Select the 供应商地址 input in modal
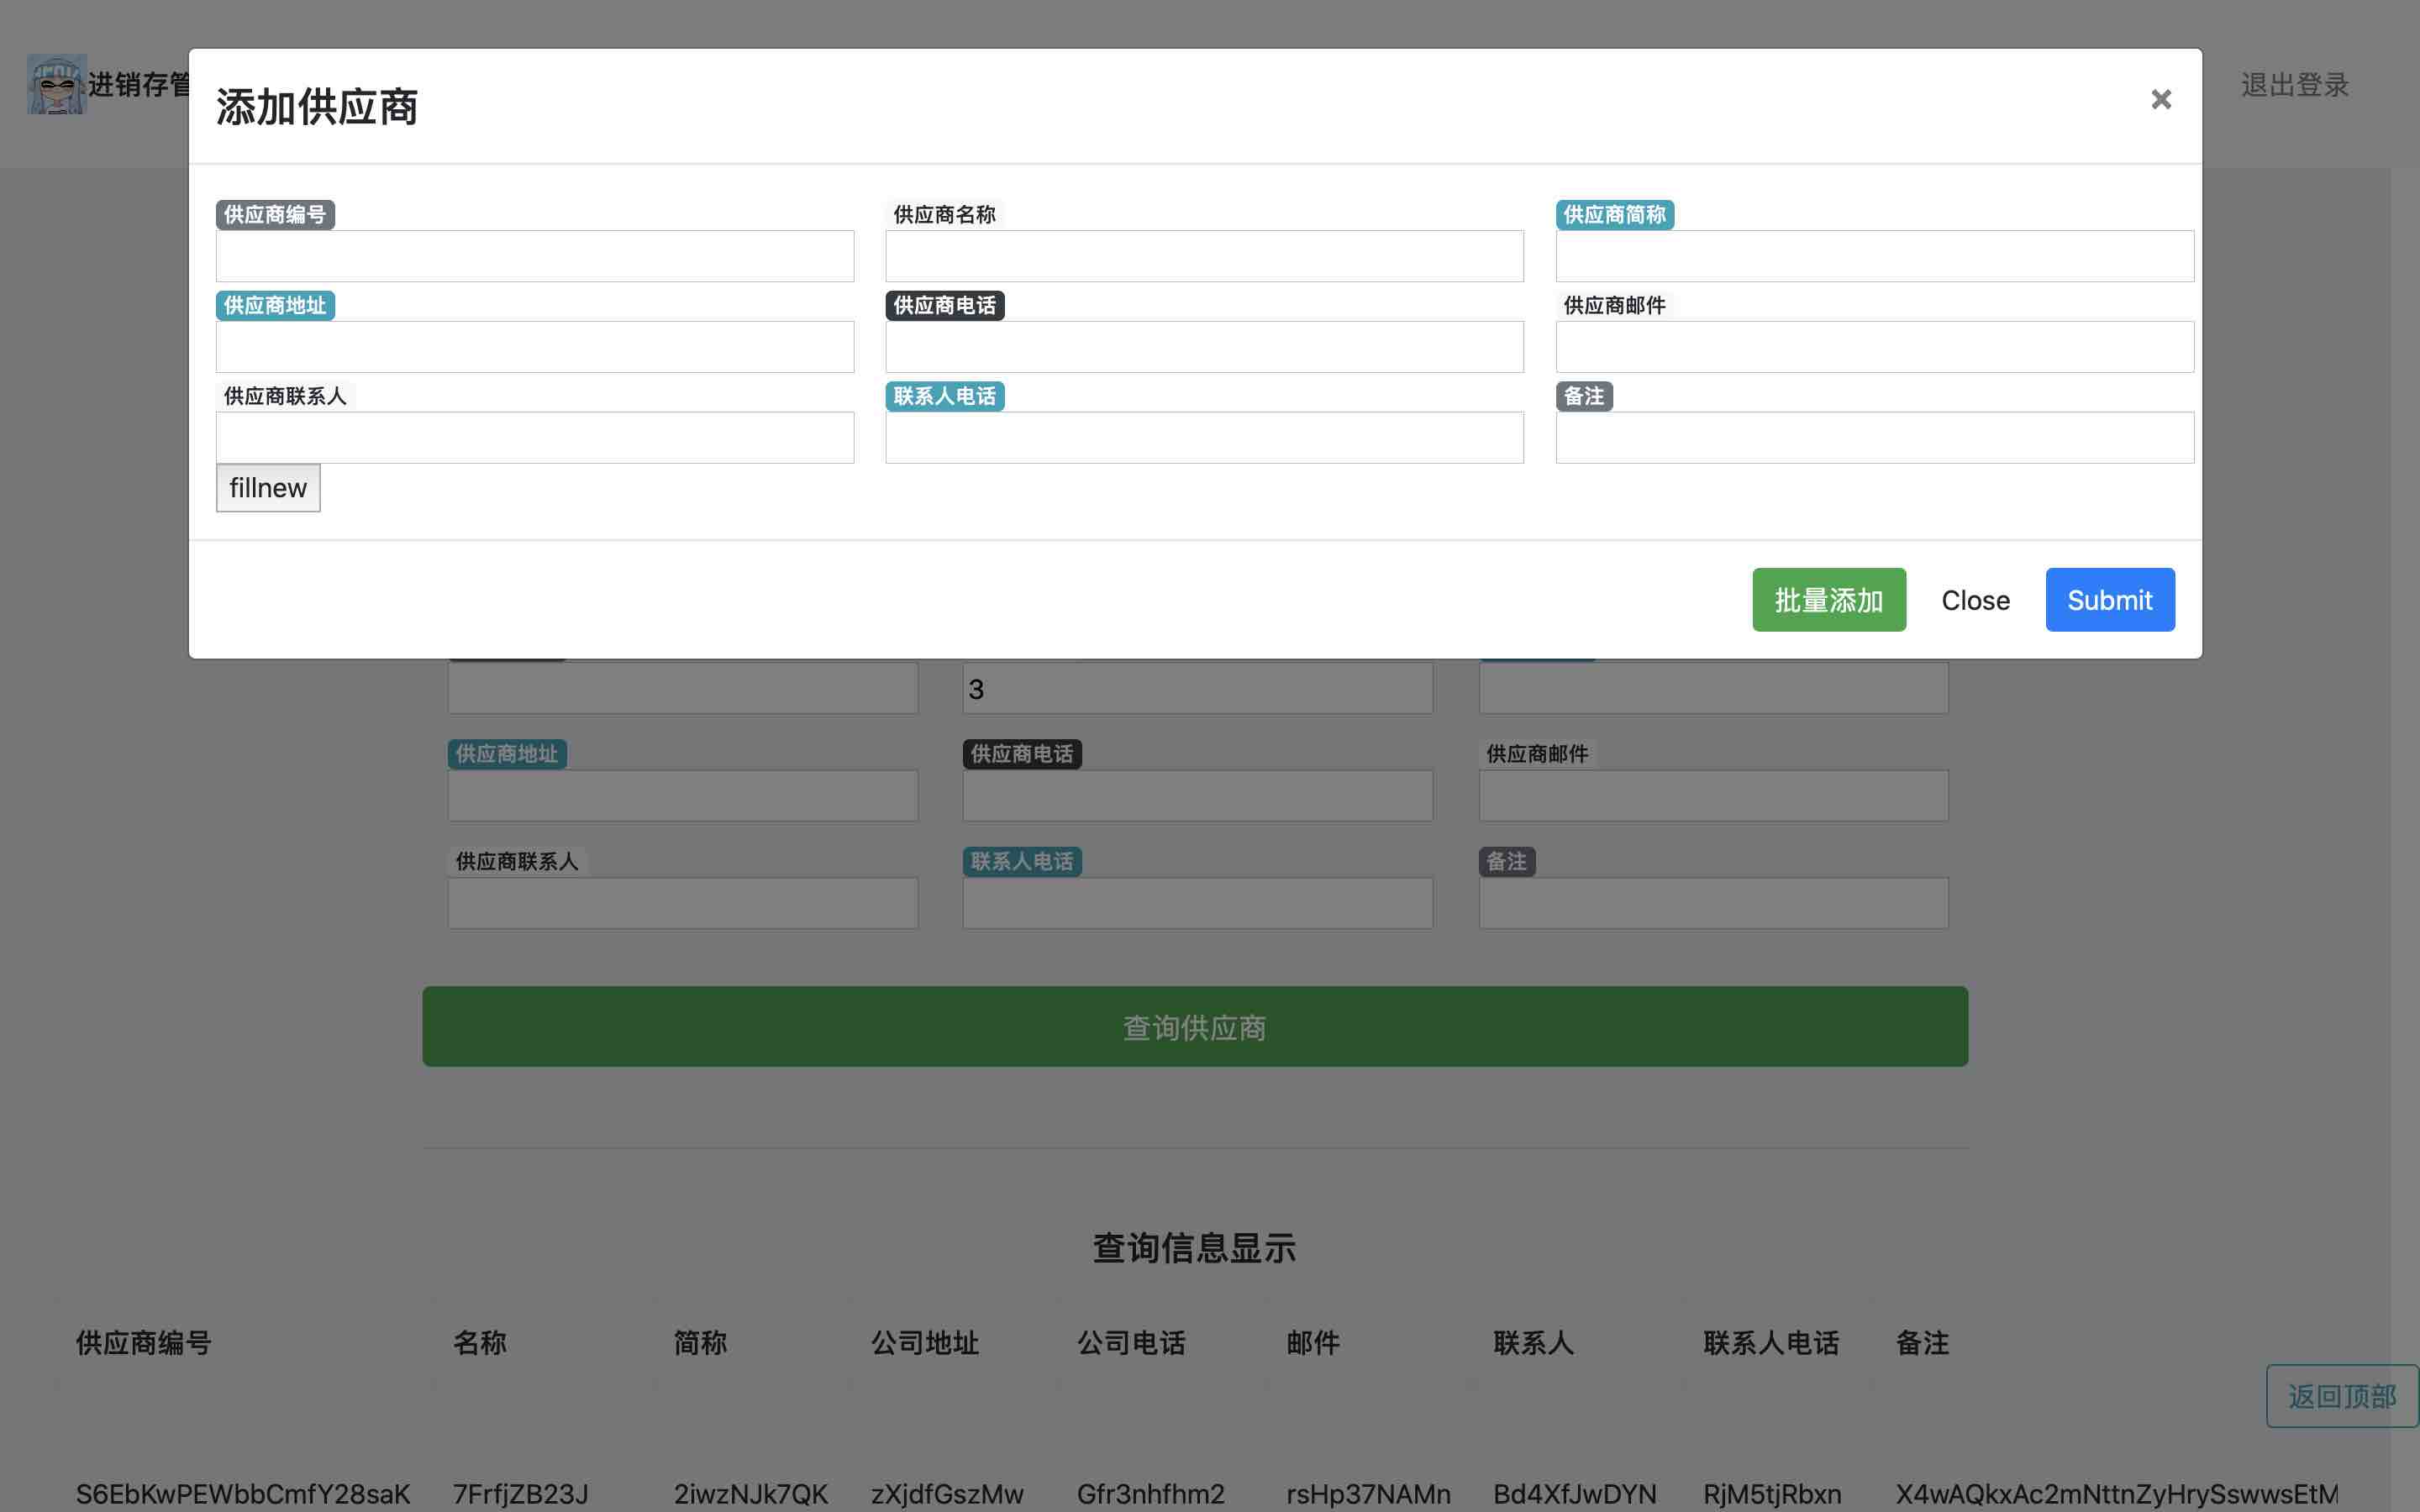Image resolution: width=2420 pixels, height=1512 pixels. [x=535, y=347]
